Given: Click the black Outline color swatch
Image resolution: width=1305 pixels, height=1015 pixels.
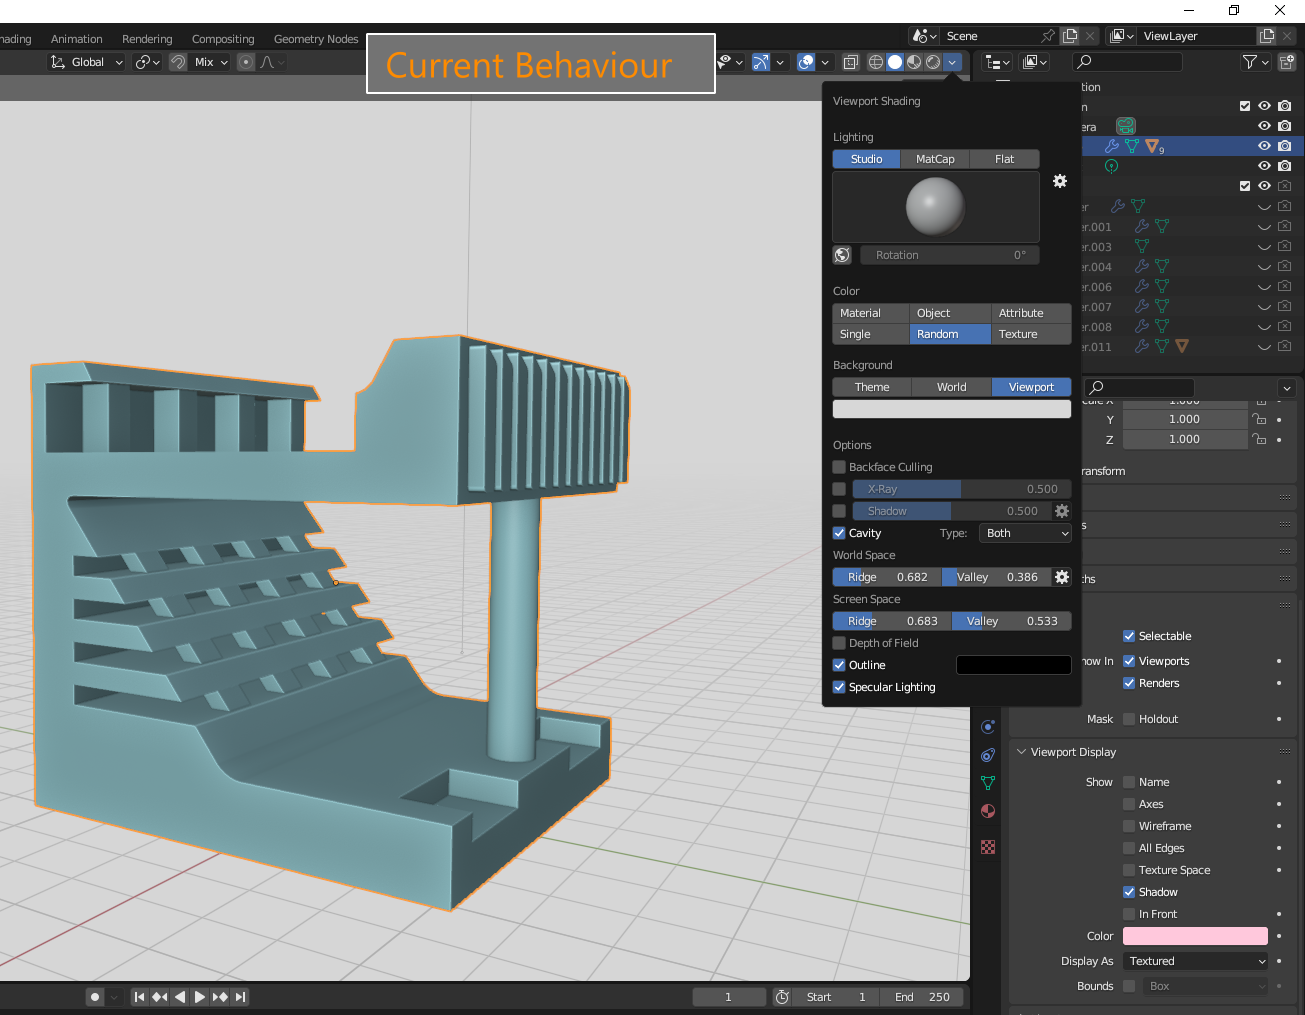Looking at the screenshot, I should coord(1014,665).
